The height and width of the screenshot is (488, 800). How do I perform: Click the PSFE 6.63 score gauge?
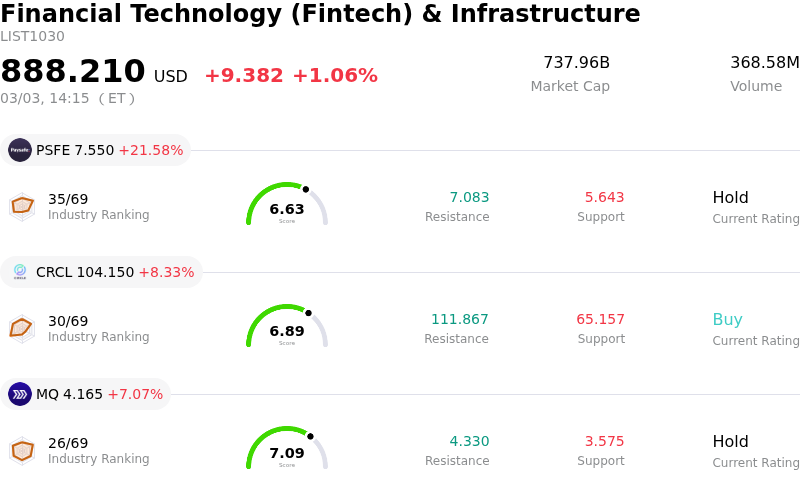pos(287,205)
